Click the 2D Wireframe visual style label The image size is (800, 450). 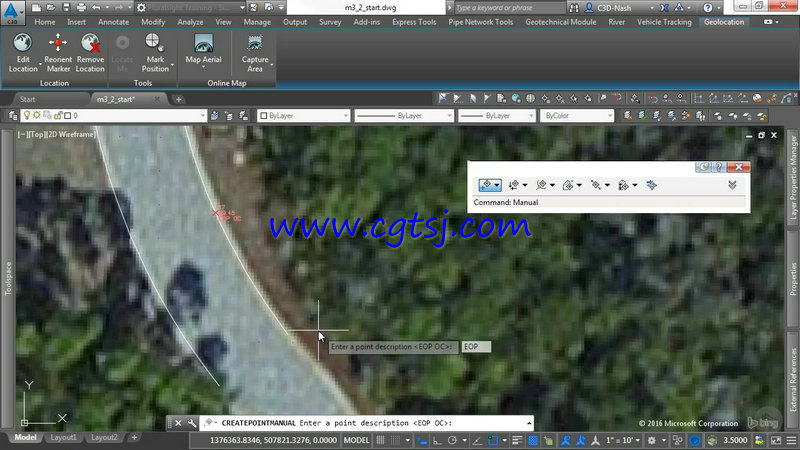(x=71, y=134)
